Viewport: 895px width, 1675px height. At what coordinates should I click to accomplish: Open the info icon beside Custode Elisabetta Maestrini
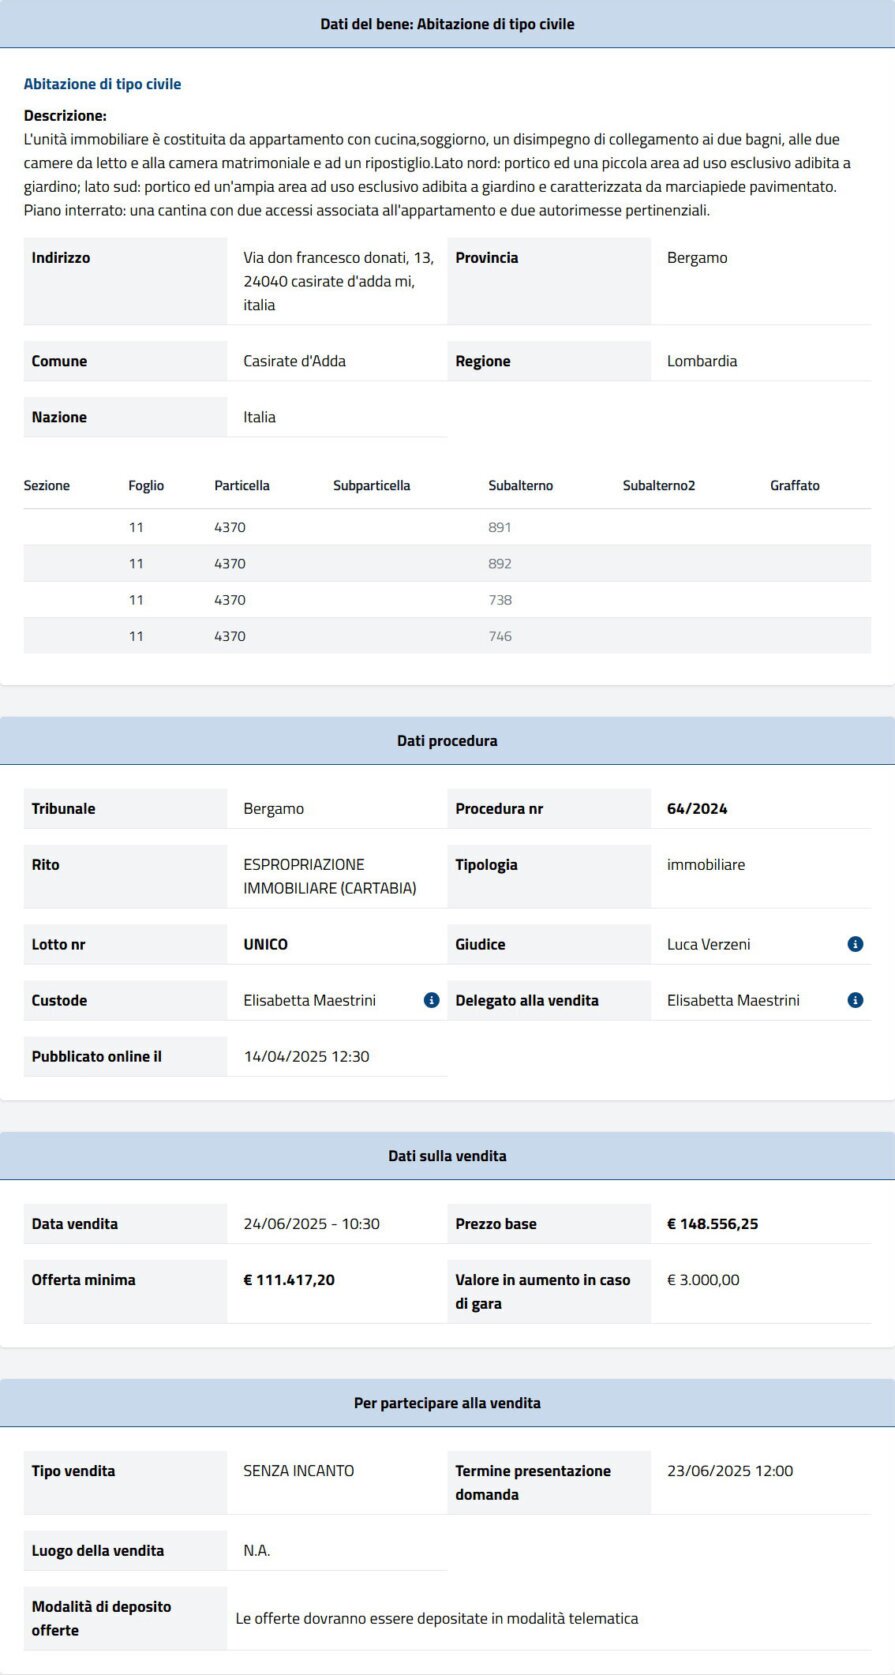(431, 1000)
